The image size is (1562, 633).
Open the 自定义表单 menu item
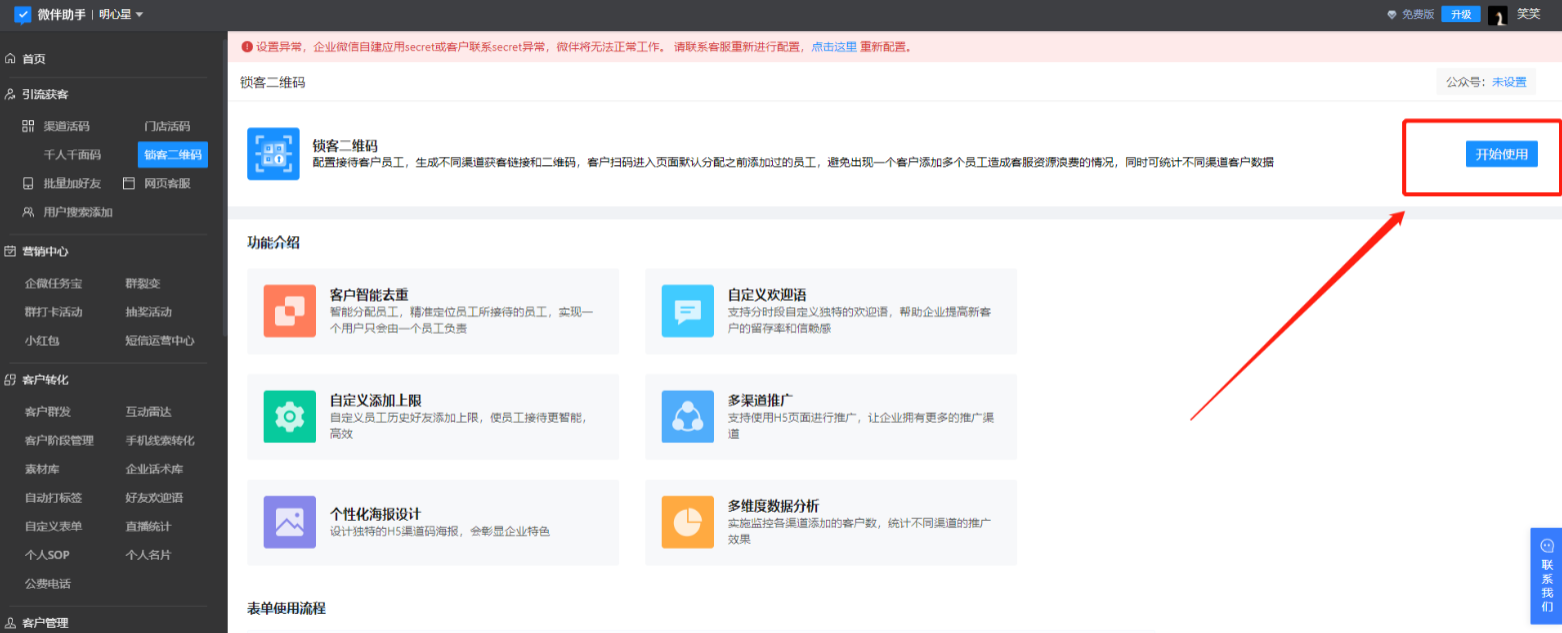click(53, 526)
